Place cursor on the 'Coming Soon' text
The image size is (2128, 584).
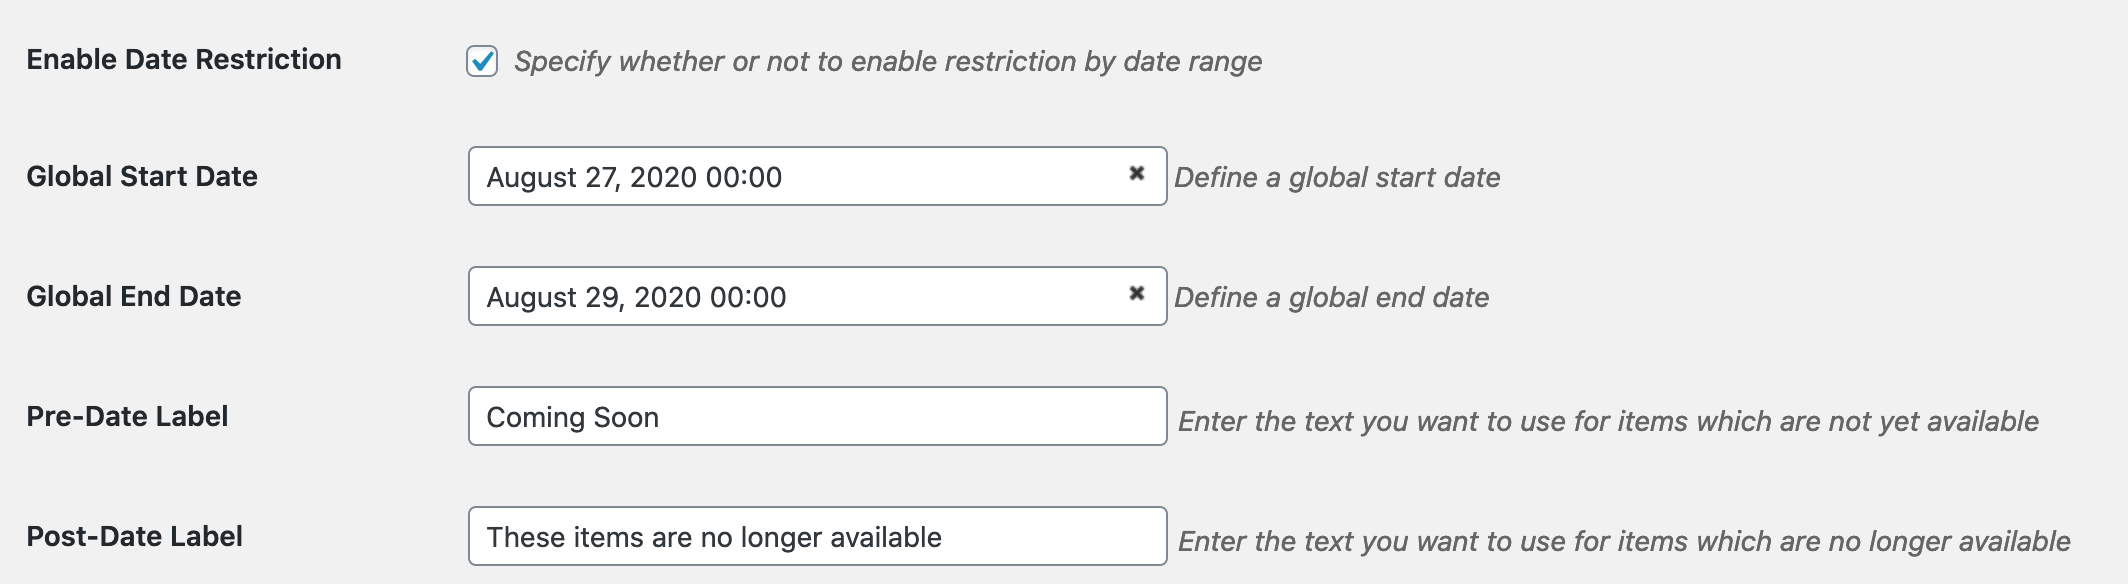coord(572,417)
